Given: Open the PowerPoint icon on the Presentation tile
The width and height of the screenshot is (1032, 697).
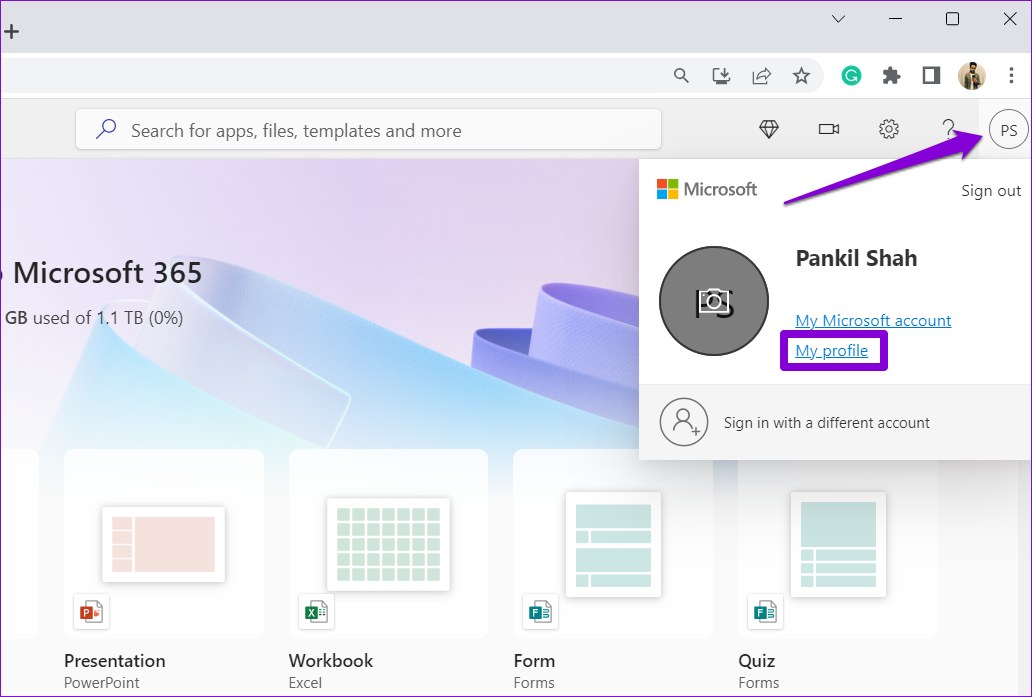Looking at the screenshot, I should (x=91, y=611).
